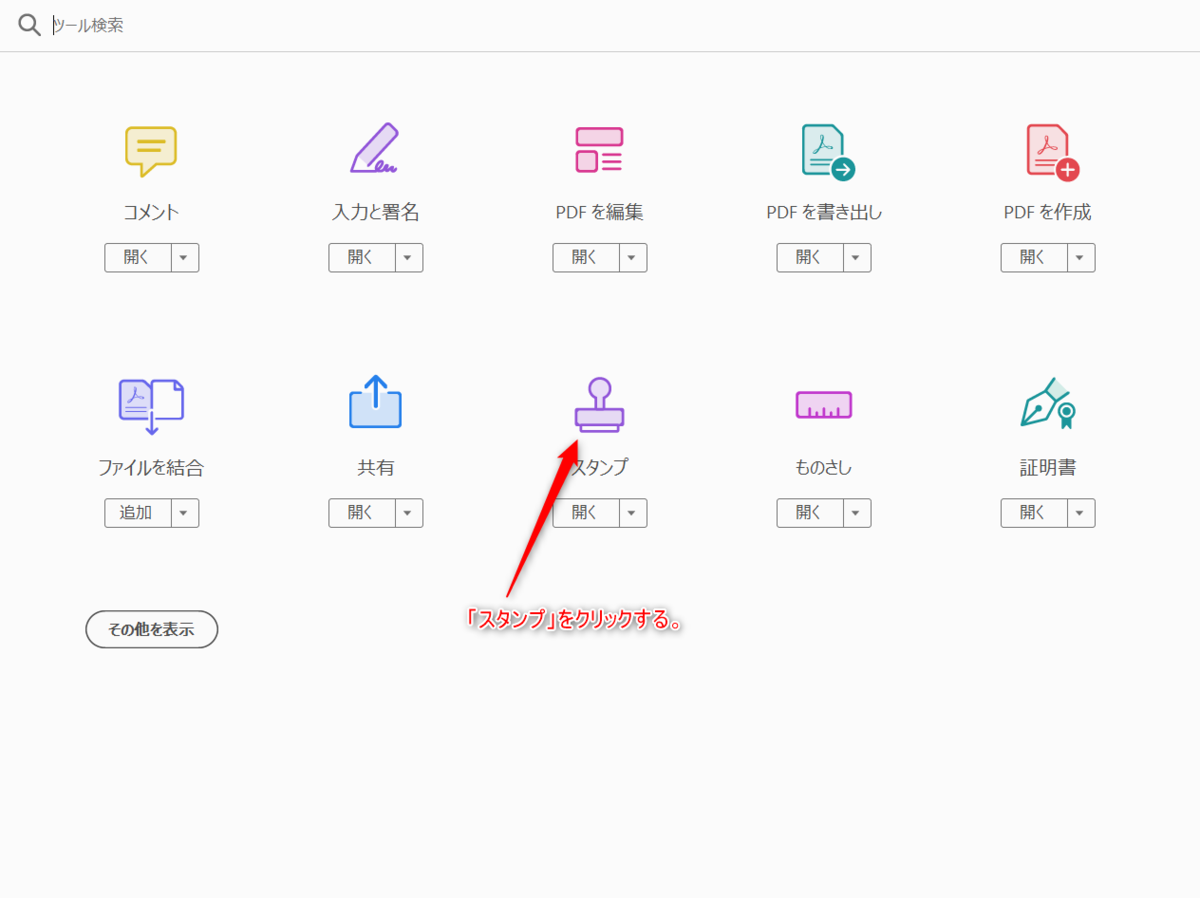Select the Stamp (スタンプ) tool icon
Screen dimensions: 1200x898
600,405
